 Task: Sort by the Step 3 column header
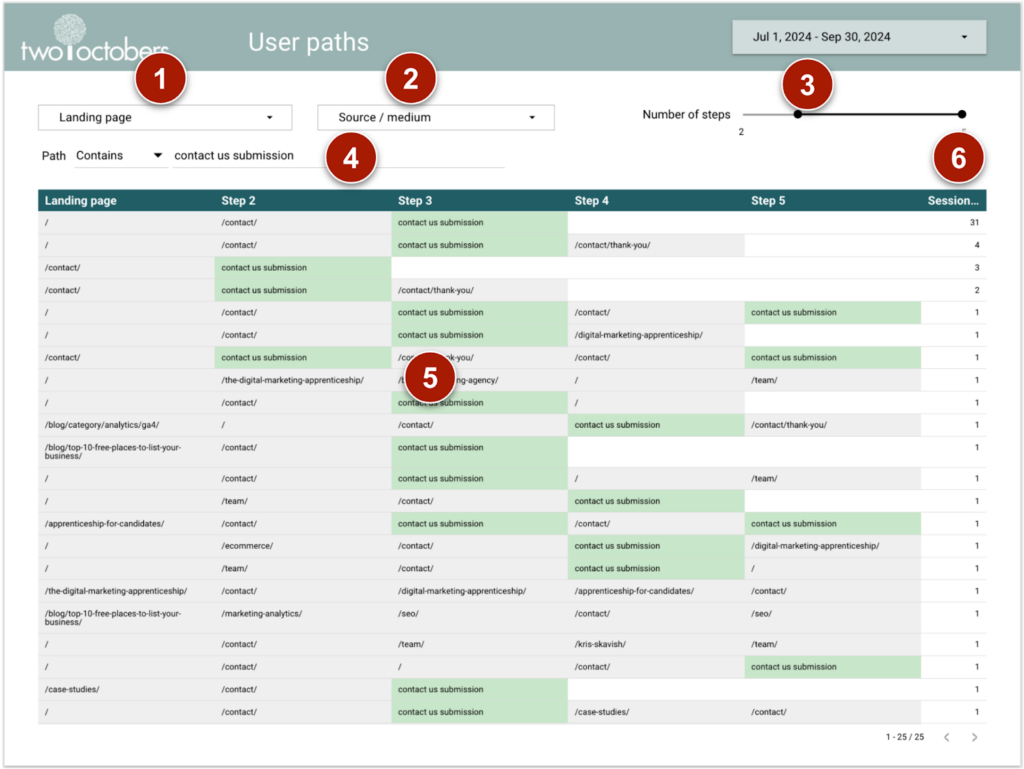(x=415, y=200)
